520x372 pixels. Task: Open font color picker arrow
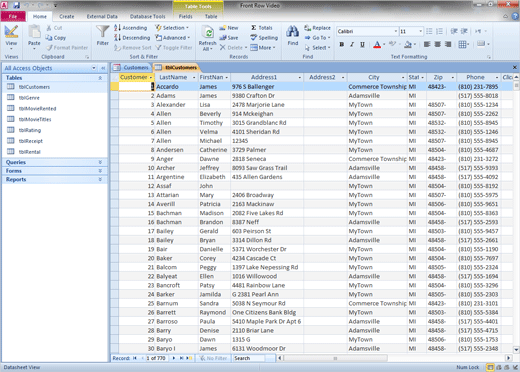[384, 44]
